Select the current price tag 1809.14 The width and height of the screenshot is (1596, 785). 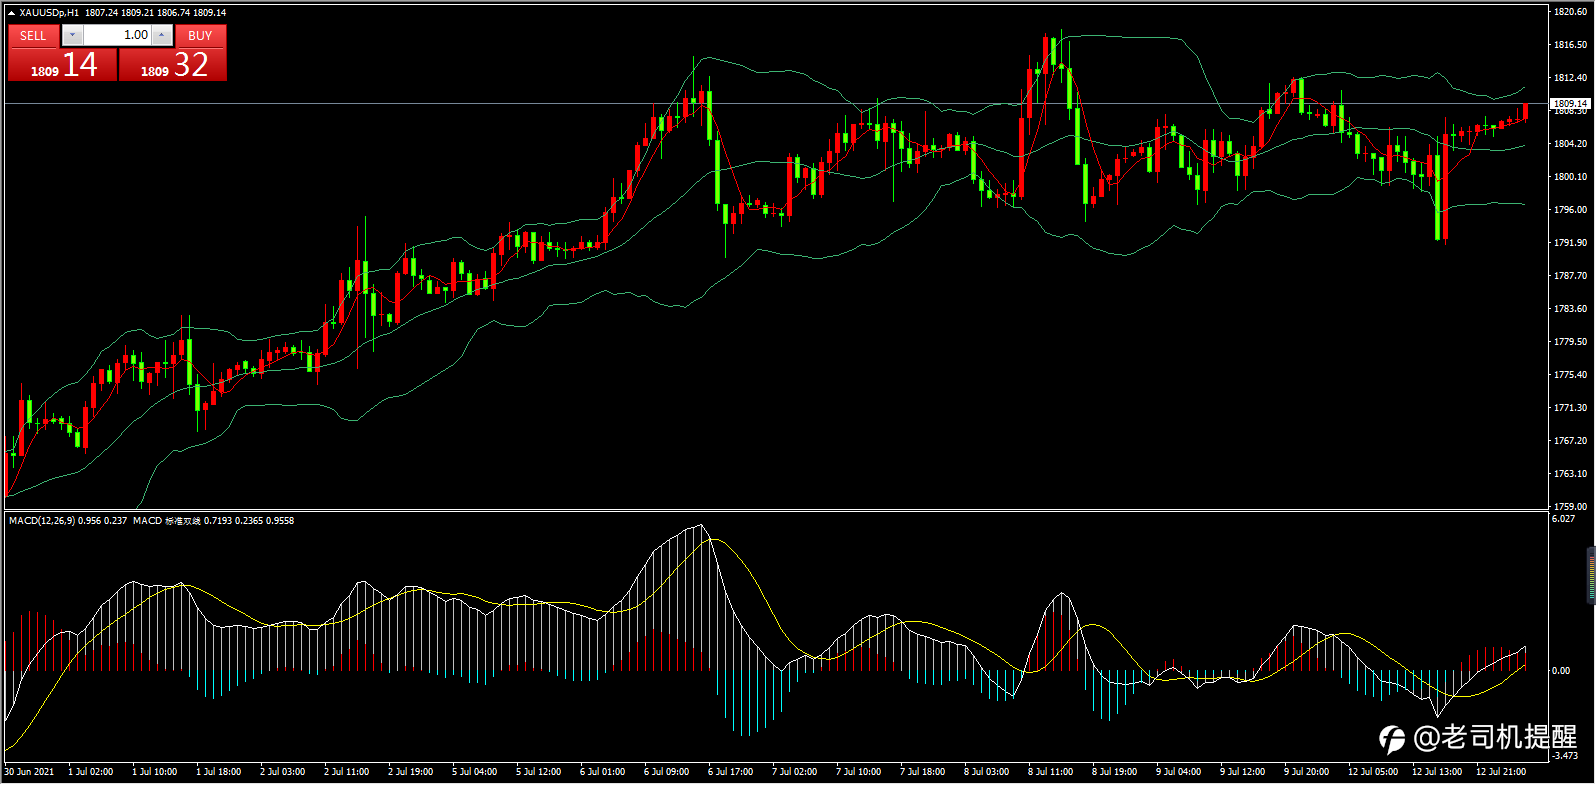coord(1570,103)
